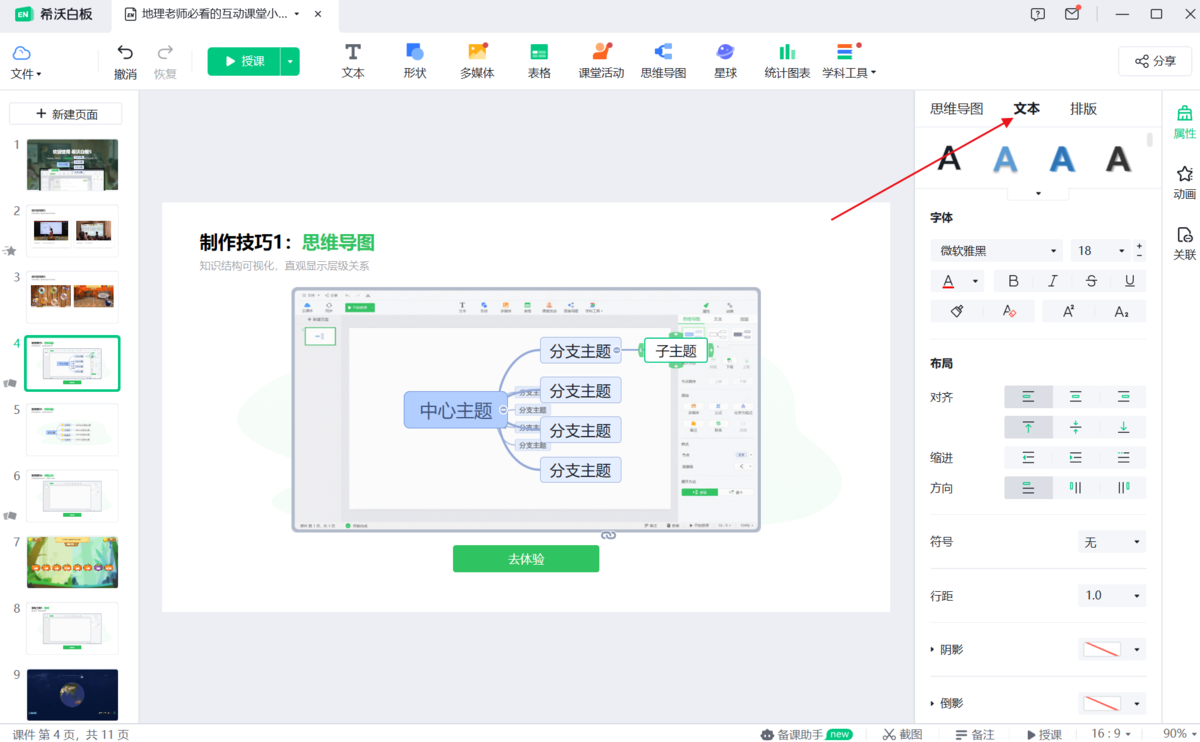Set horizontal alignment to right
This screenshot has height=742, width=1200.
[1123, 397]
